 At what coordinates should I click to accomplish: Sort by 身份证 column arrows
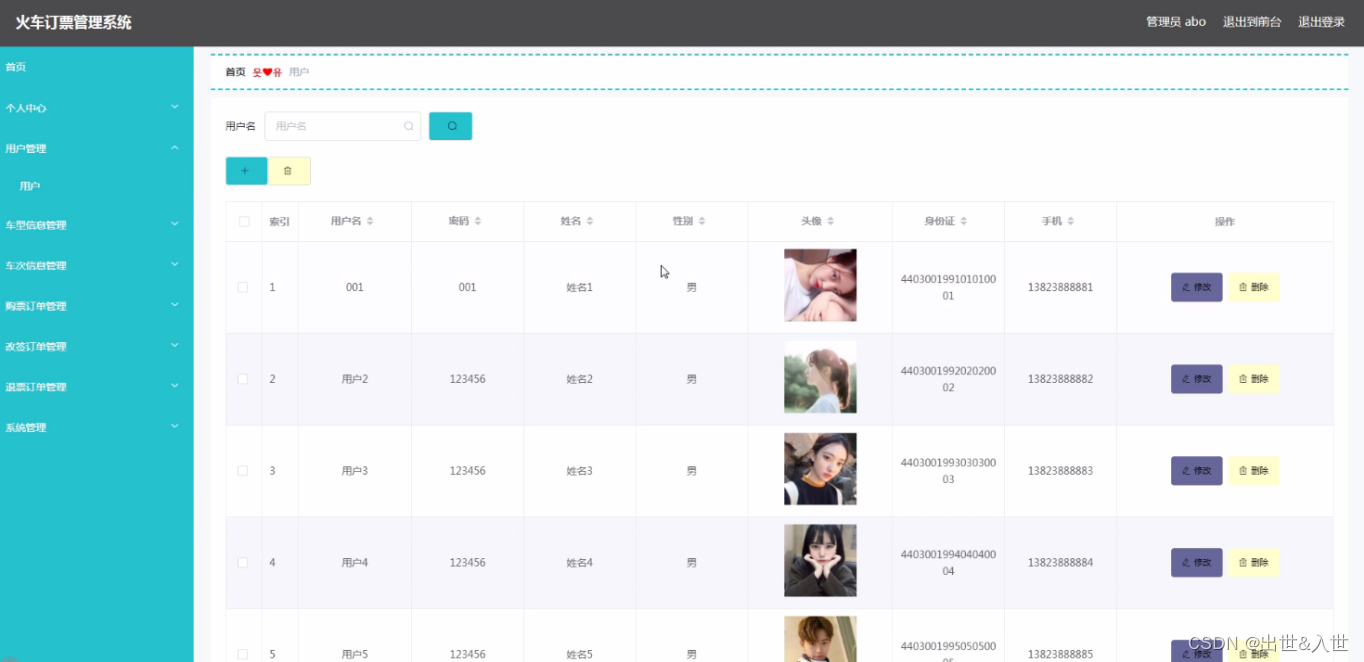(964, 221)
